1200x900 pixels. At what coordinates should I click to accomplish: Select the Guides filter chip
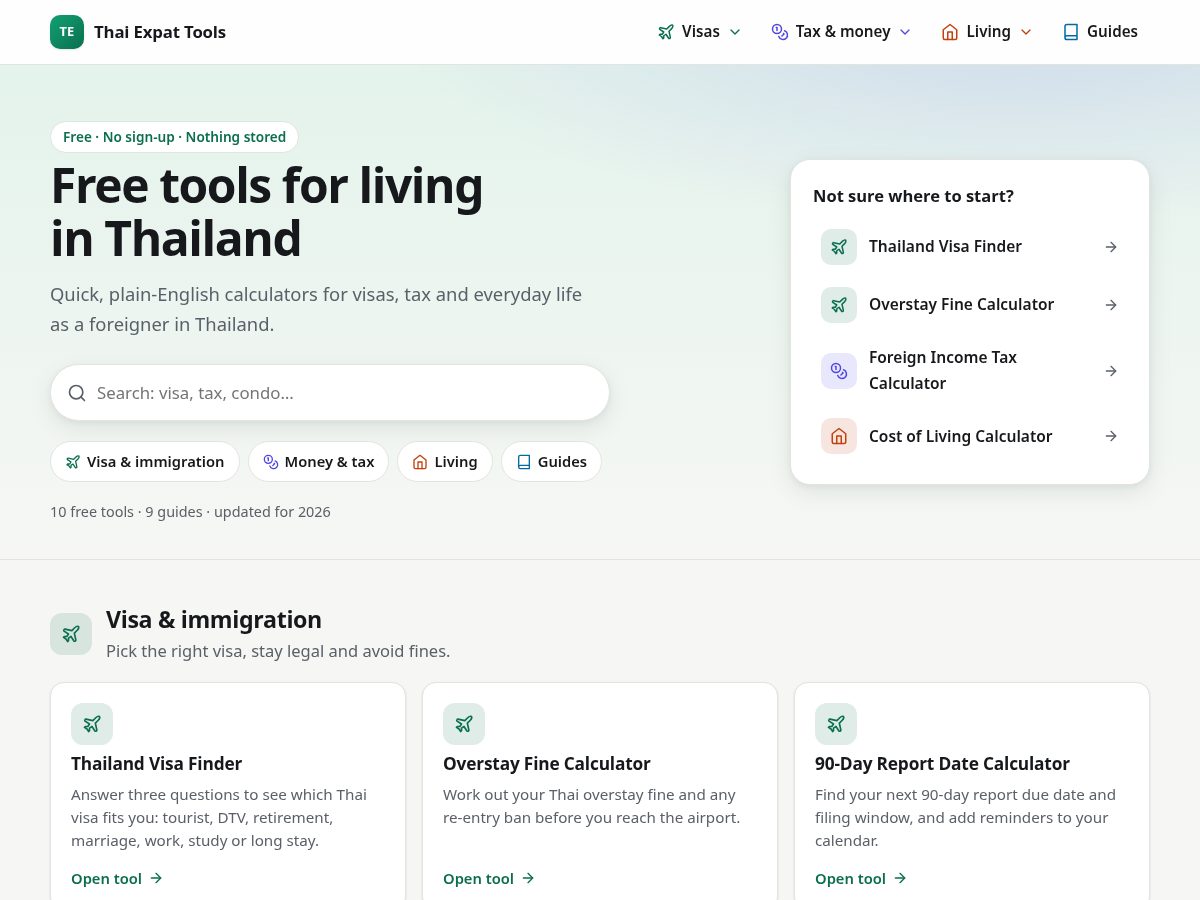[x=551, y=462]
